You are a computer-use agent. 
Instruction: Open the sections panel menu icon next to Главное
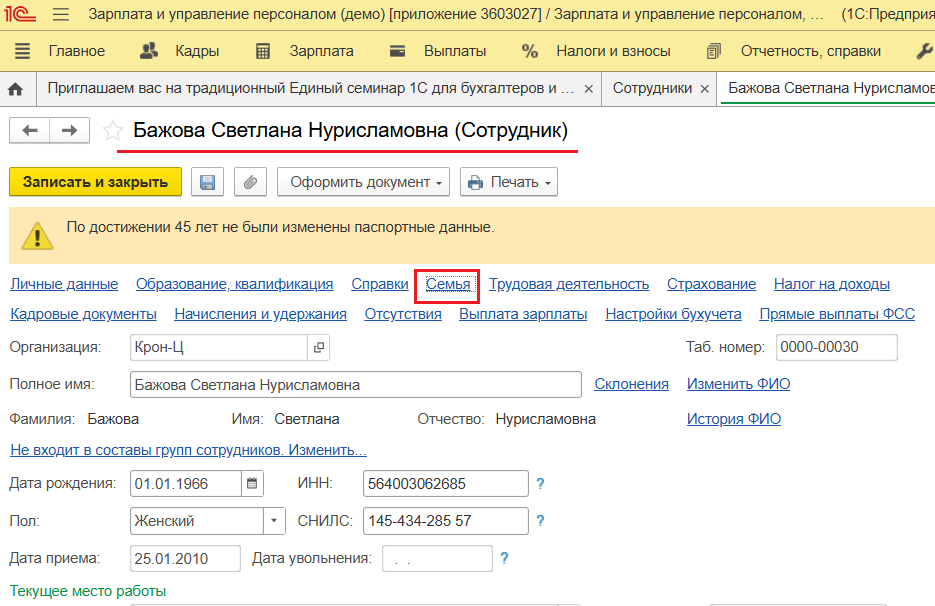tap(22, 51)
